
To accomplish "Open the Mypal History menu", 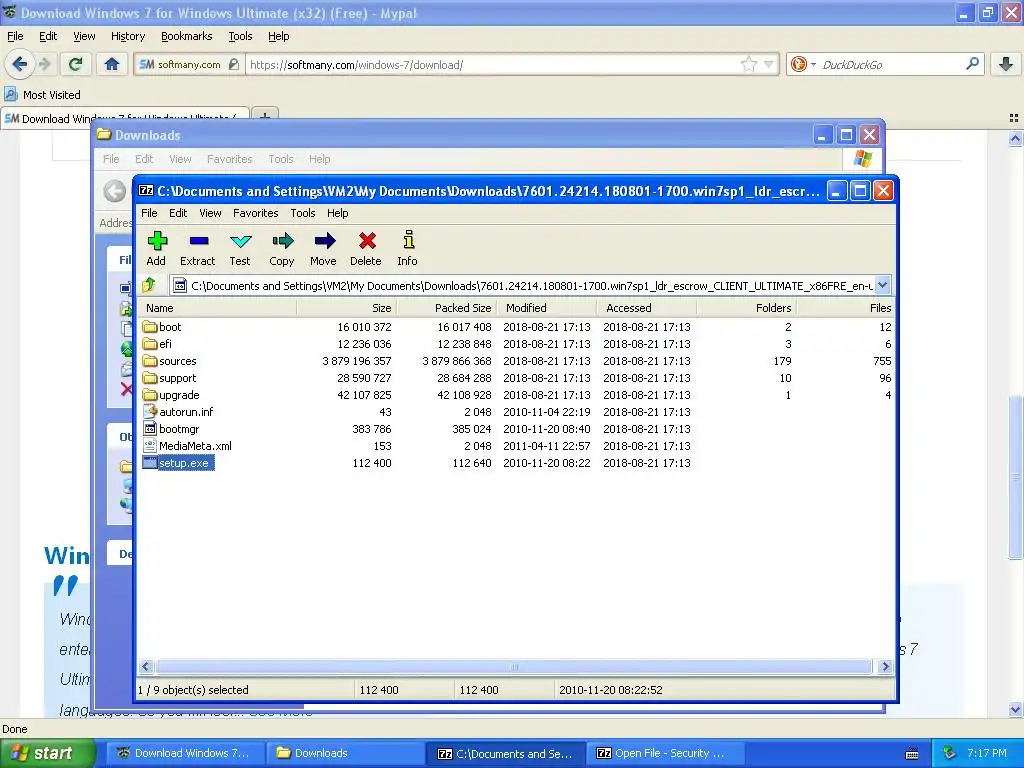I will click(x=128, y=36).
